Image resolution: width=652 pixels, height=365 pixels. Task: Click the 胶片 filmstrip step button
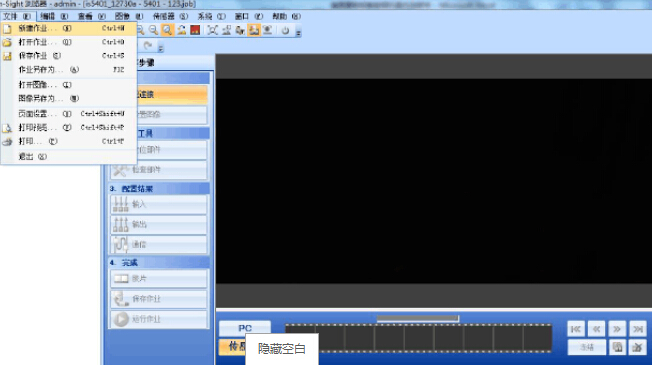point(158,279)
